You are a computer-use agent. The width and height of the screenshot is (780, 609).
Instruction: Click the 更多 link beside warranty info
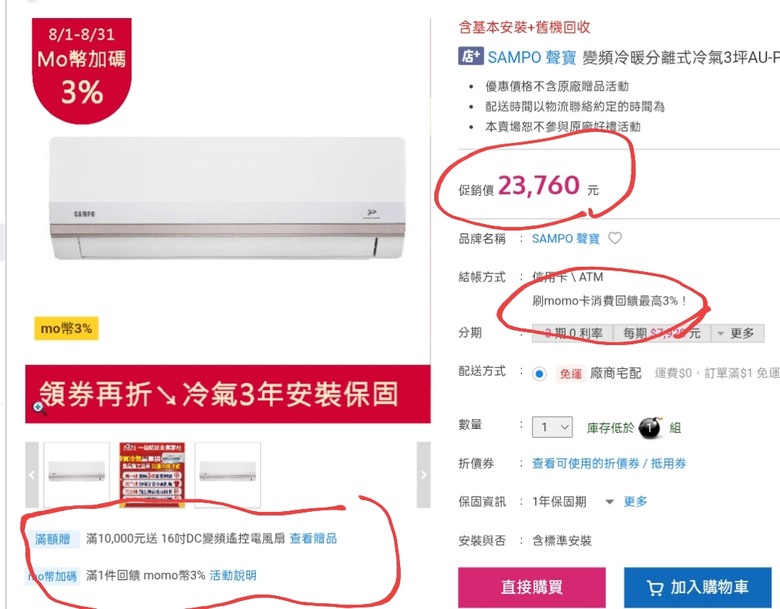pyautogui.click(x=635, y=502)
